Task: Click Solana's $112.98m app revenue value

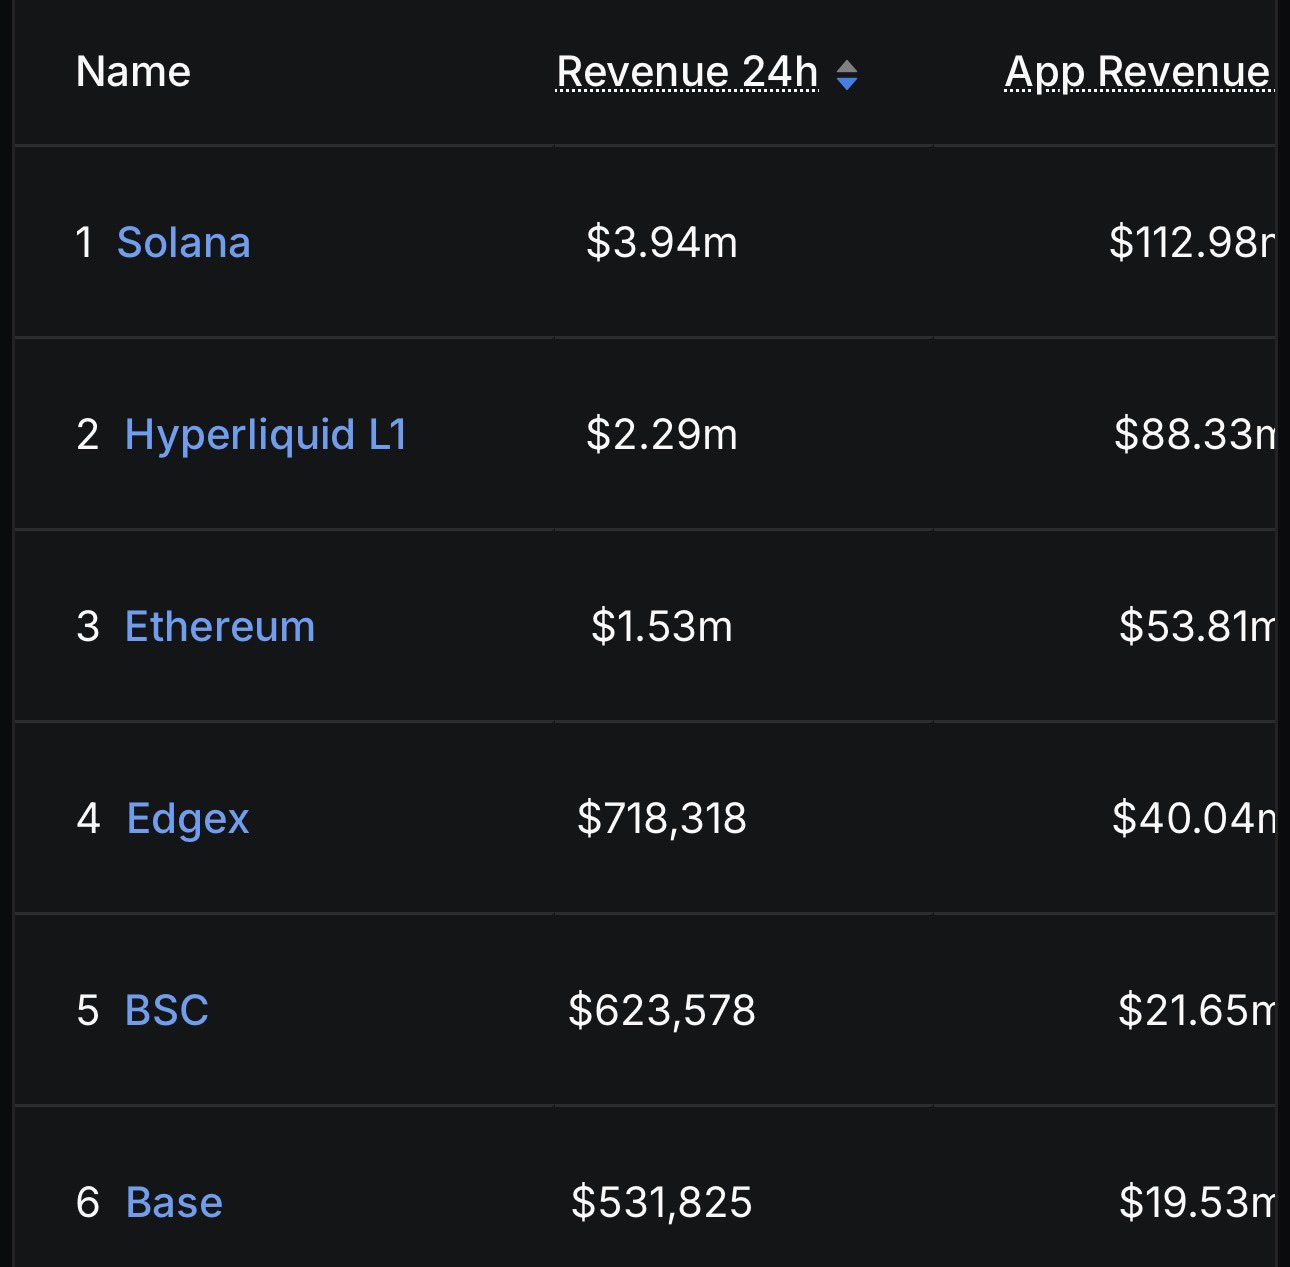Action: tap(1191, 243)
